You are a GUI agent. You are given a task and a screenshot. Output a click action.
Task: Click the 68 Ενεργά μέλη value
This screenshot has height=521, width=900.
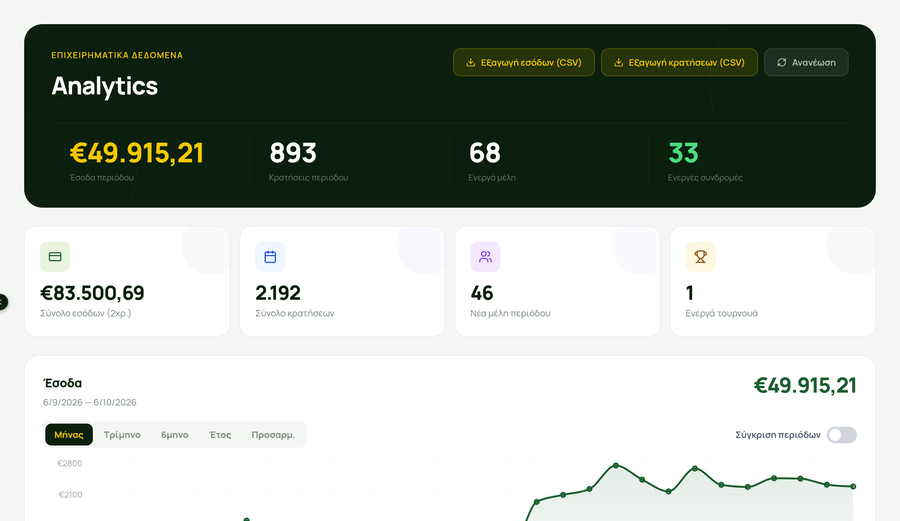[x=485, y=153]
